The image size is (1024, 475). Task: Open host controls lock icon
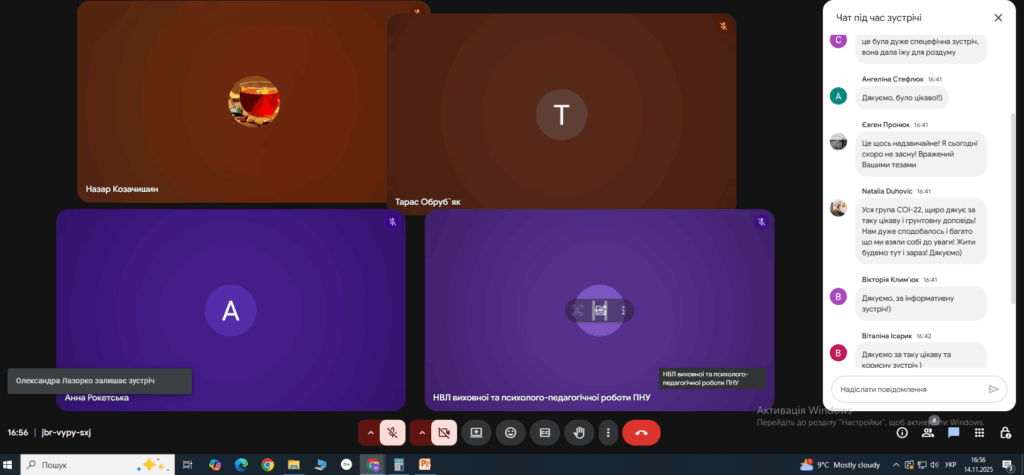tap(1006, 433)
